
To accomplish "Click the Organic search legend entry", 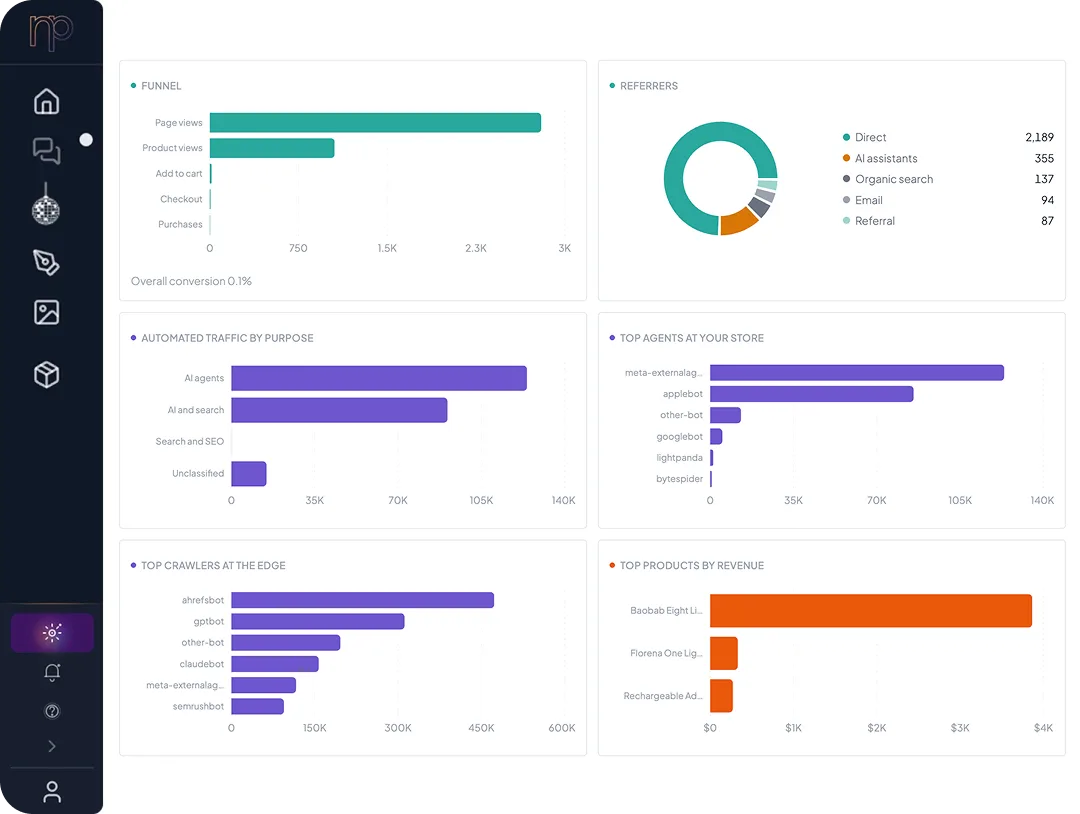I will point(894,179).
